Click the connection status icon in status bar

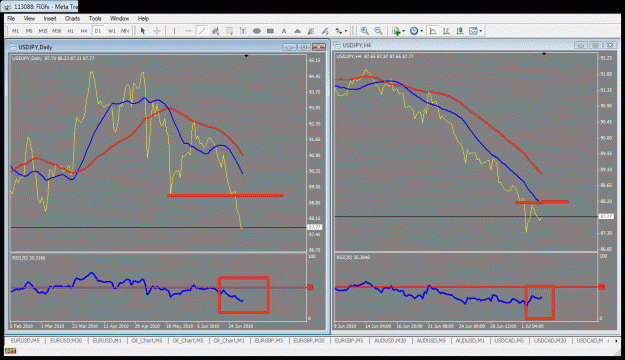(11, 351)
